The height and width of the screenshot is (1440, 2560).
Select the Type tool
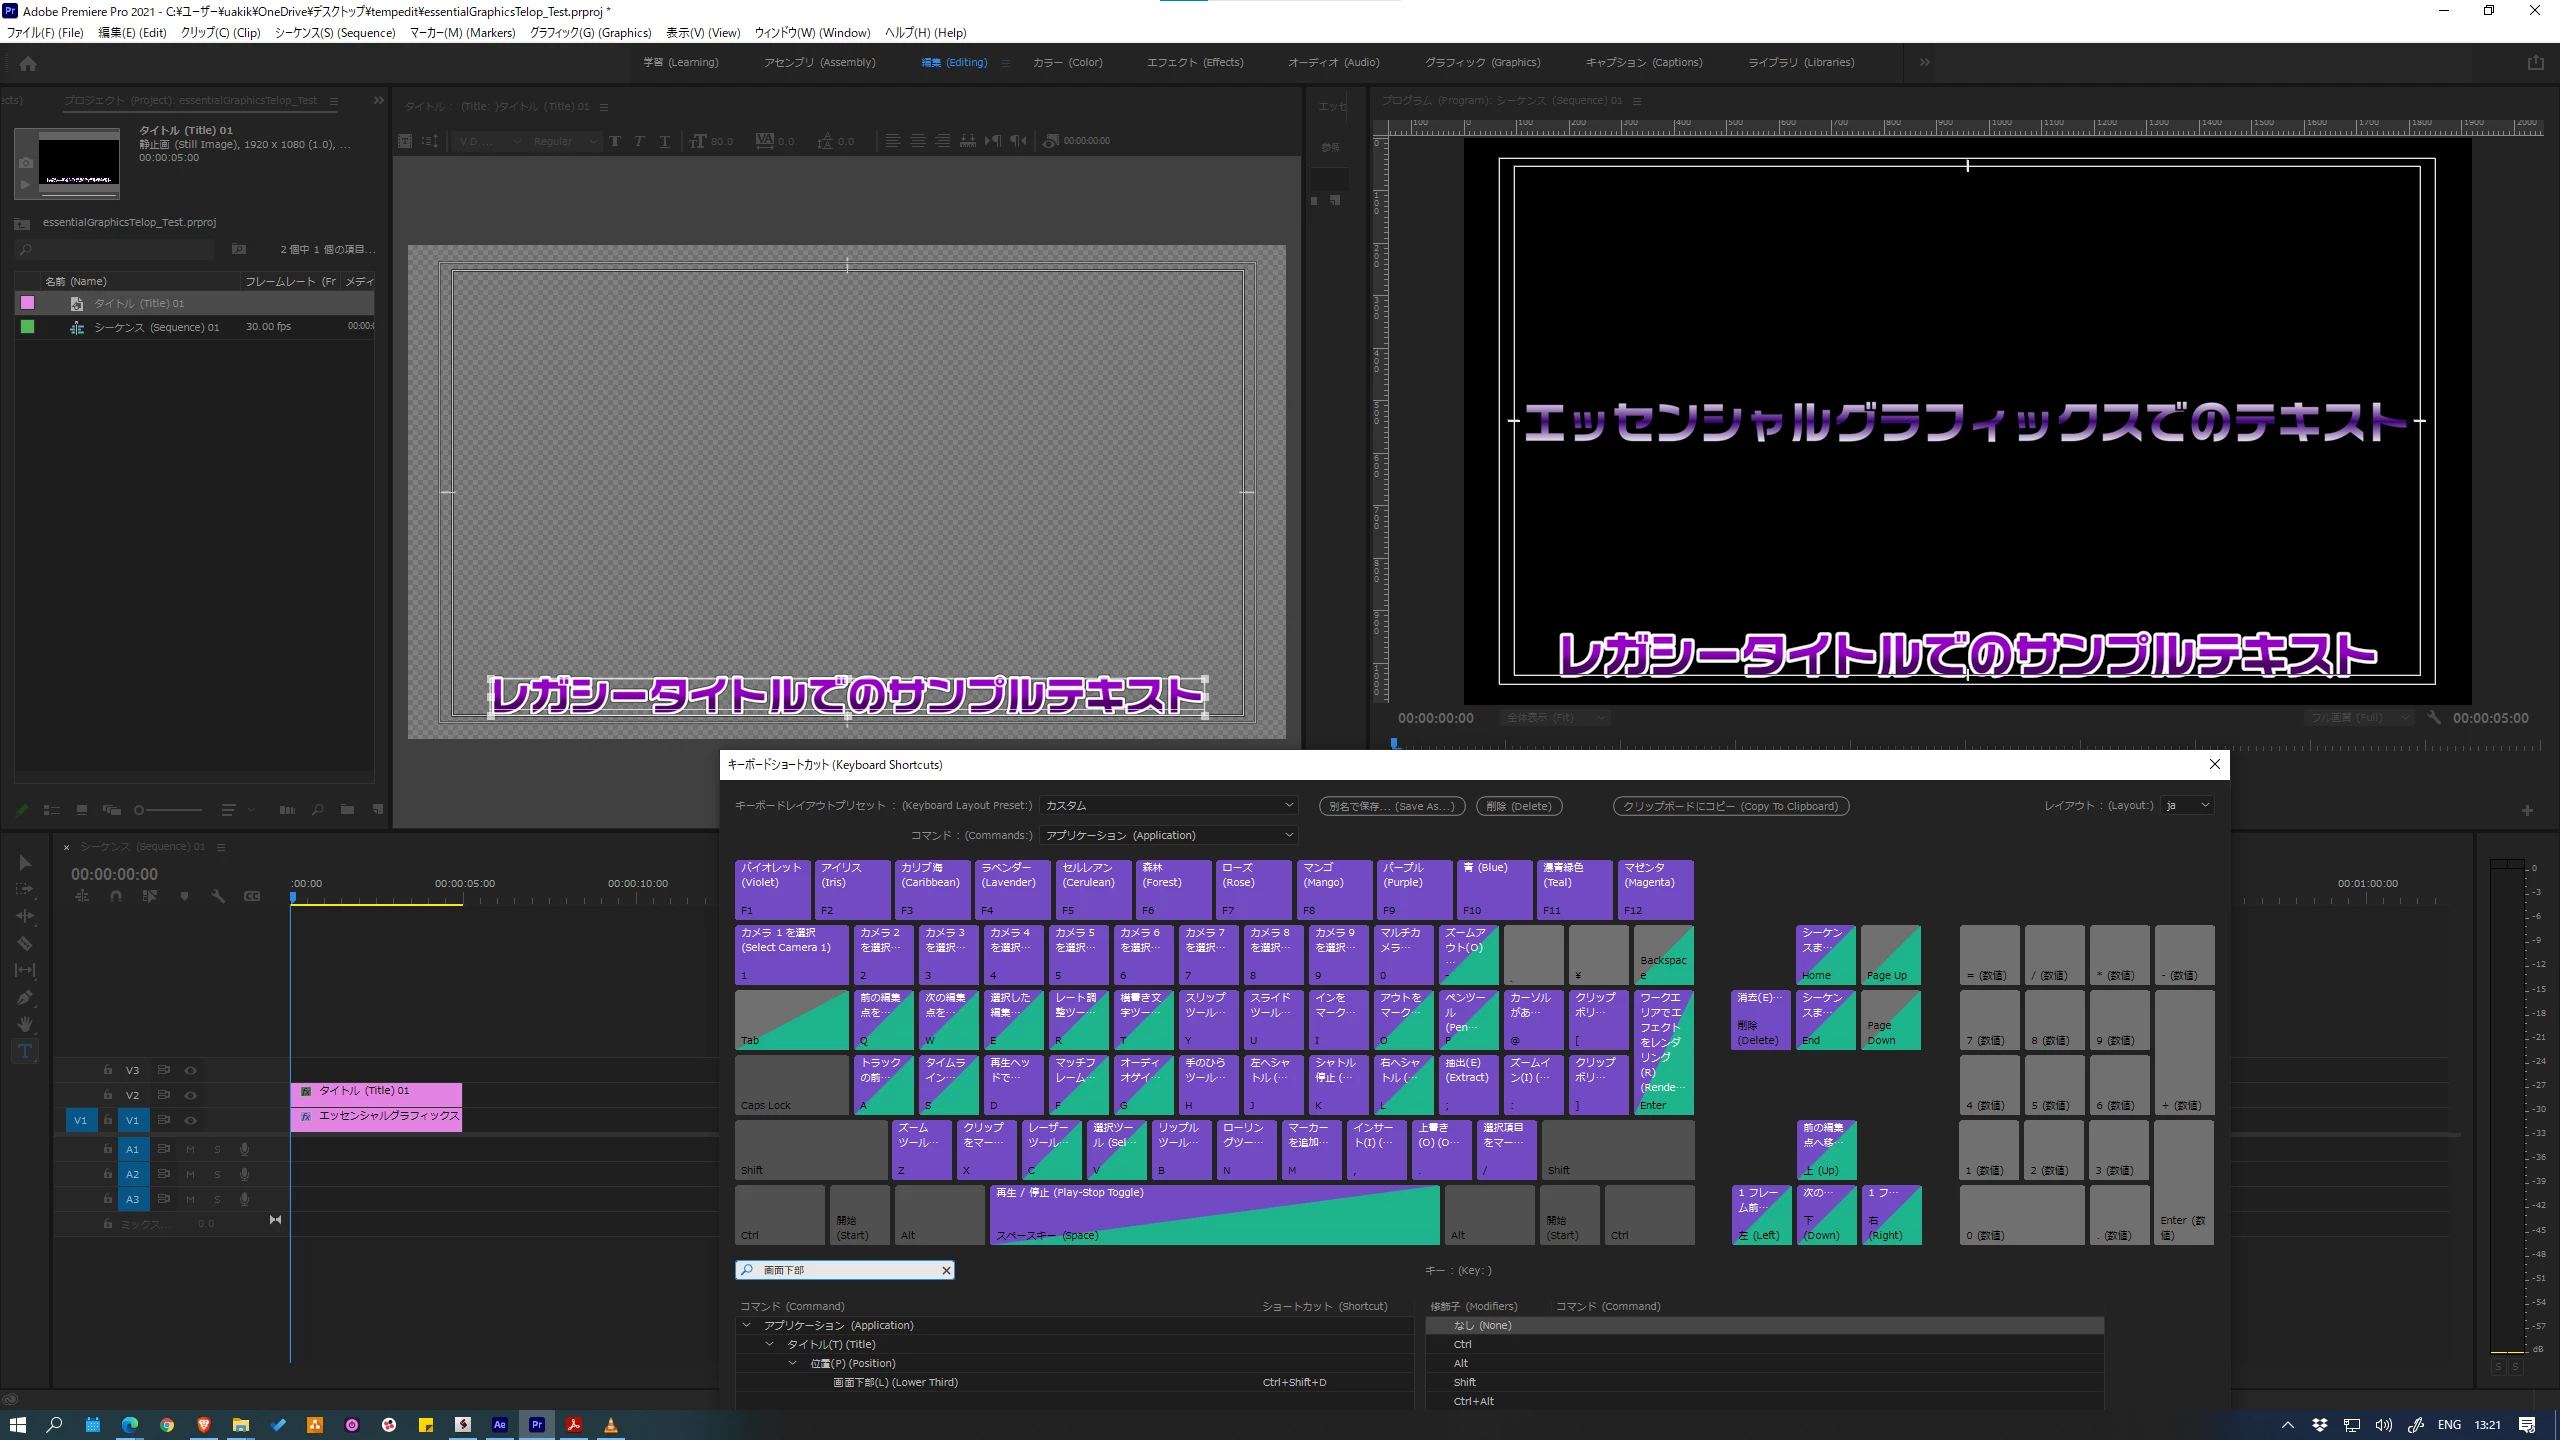point(25,1051)
